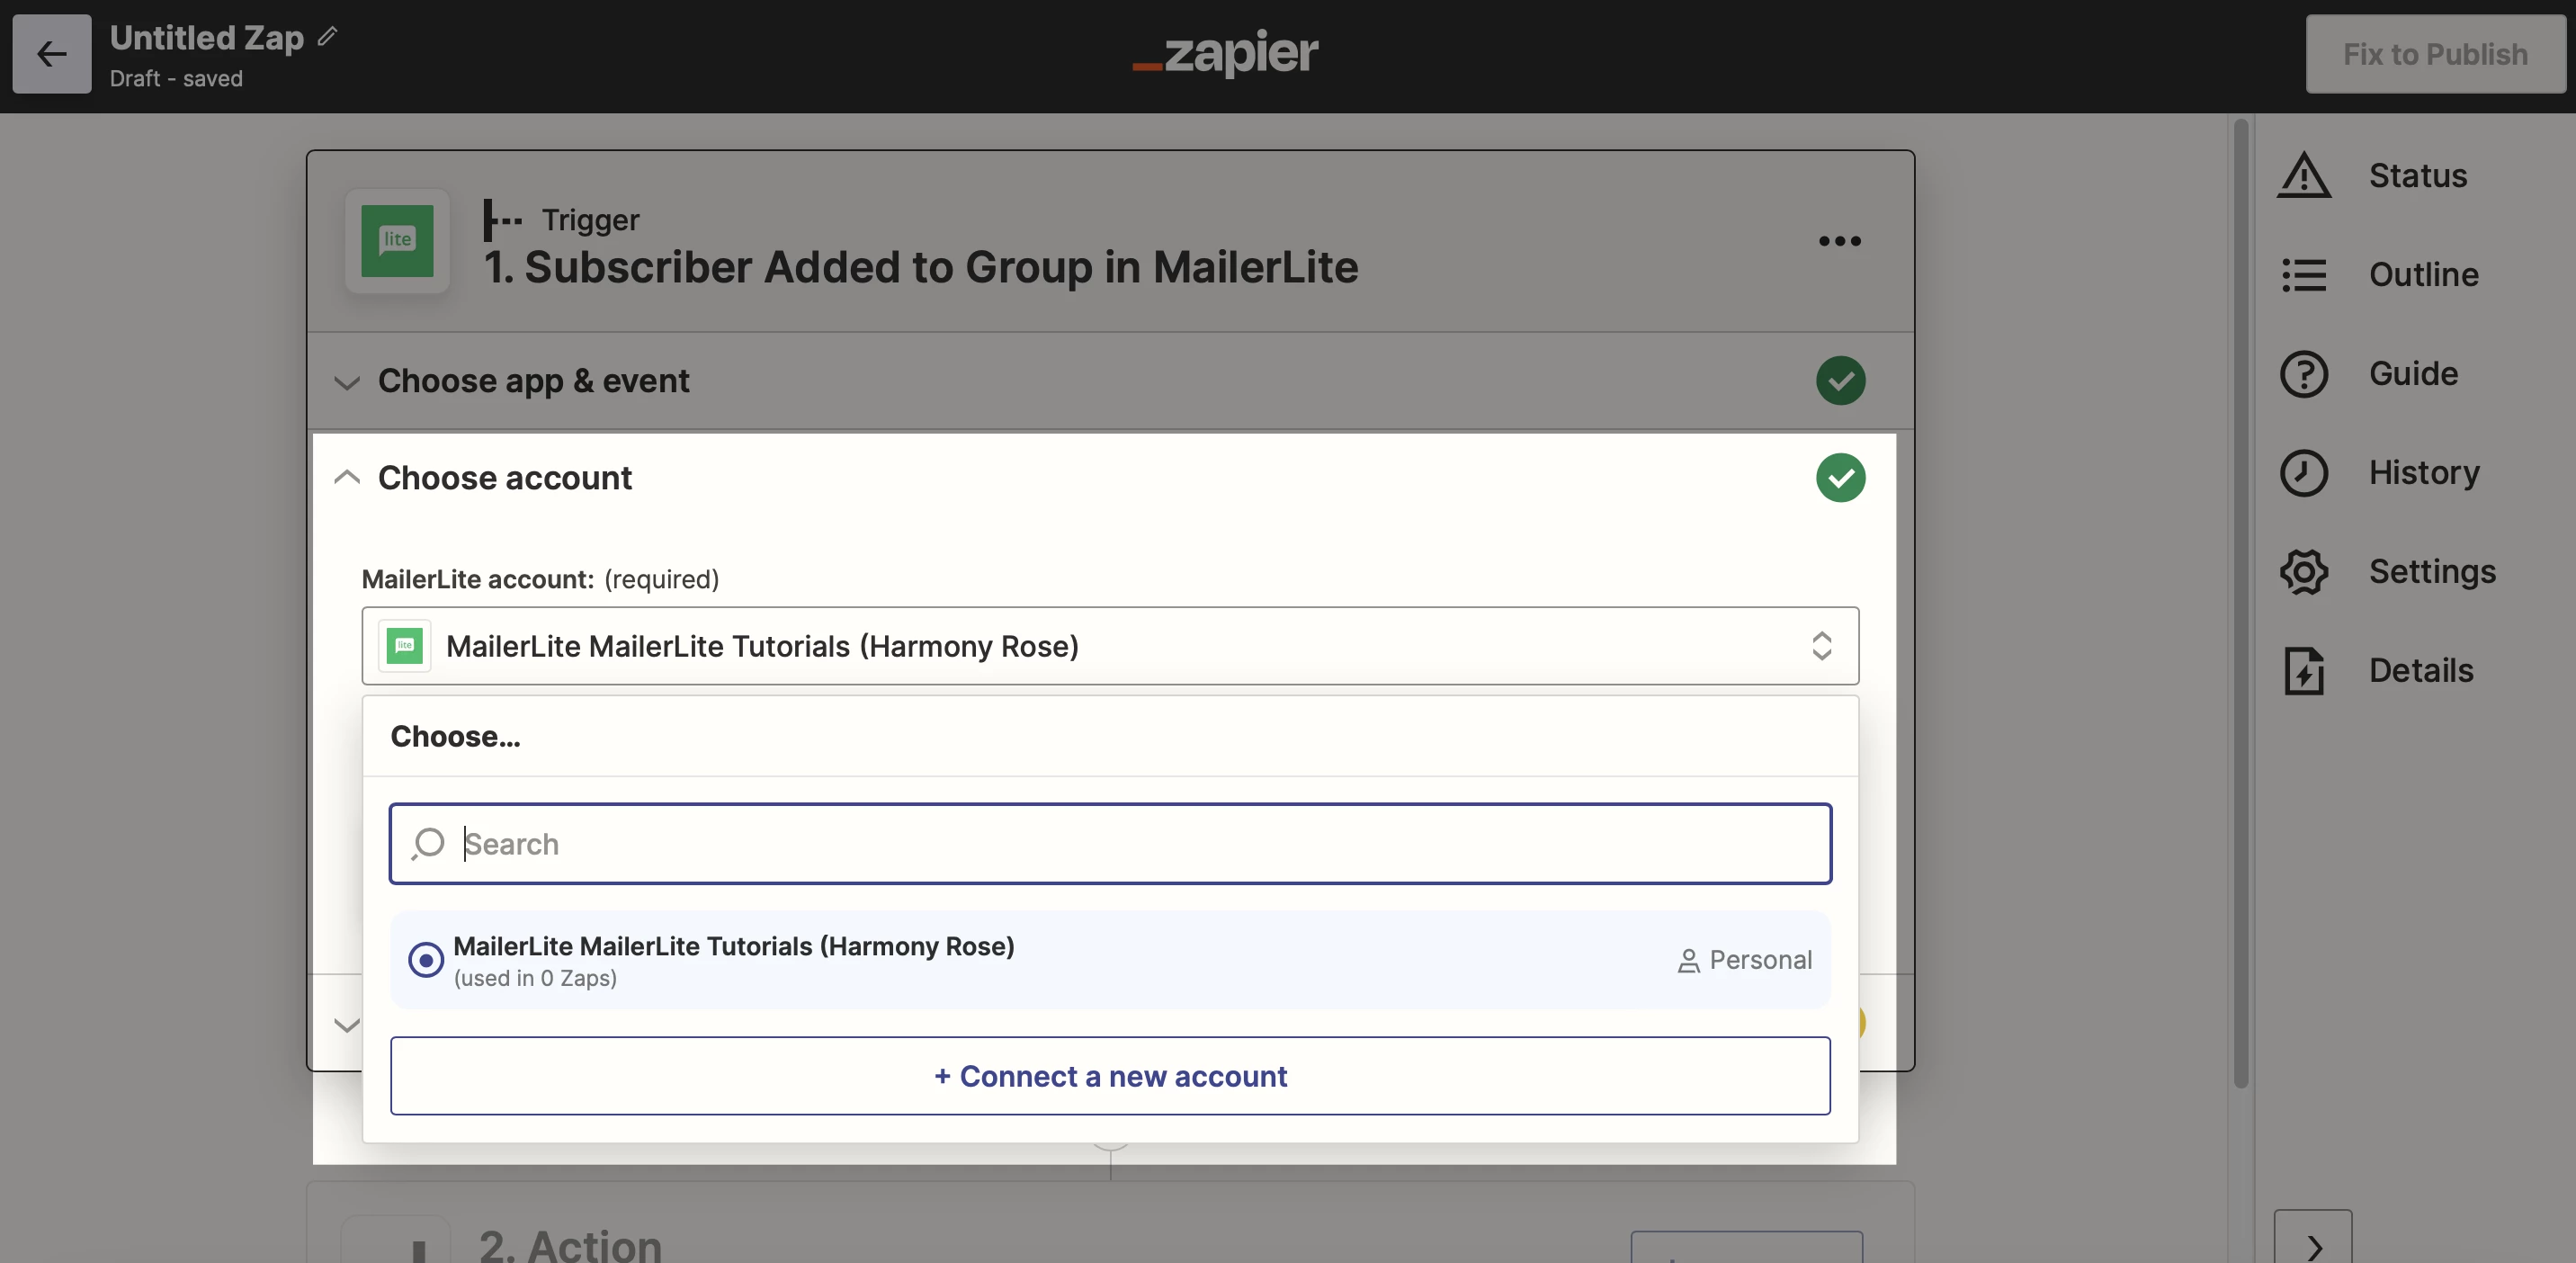Open the trigger three-dots menu
The width and height of the screenshot is (2576, 1263).
(1840, 241)
